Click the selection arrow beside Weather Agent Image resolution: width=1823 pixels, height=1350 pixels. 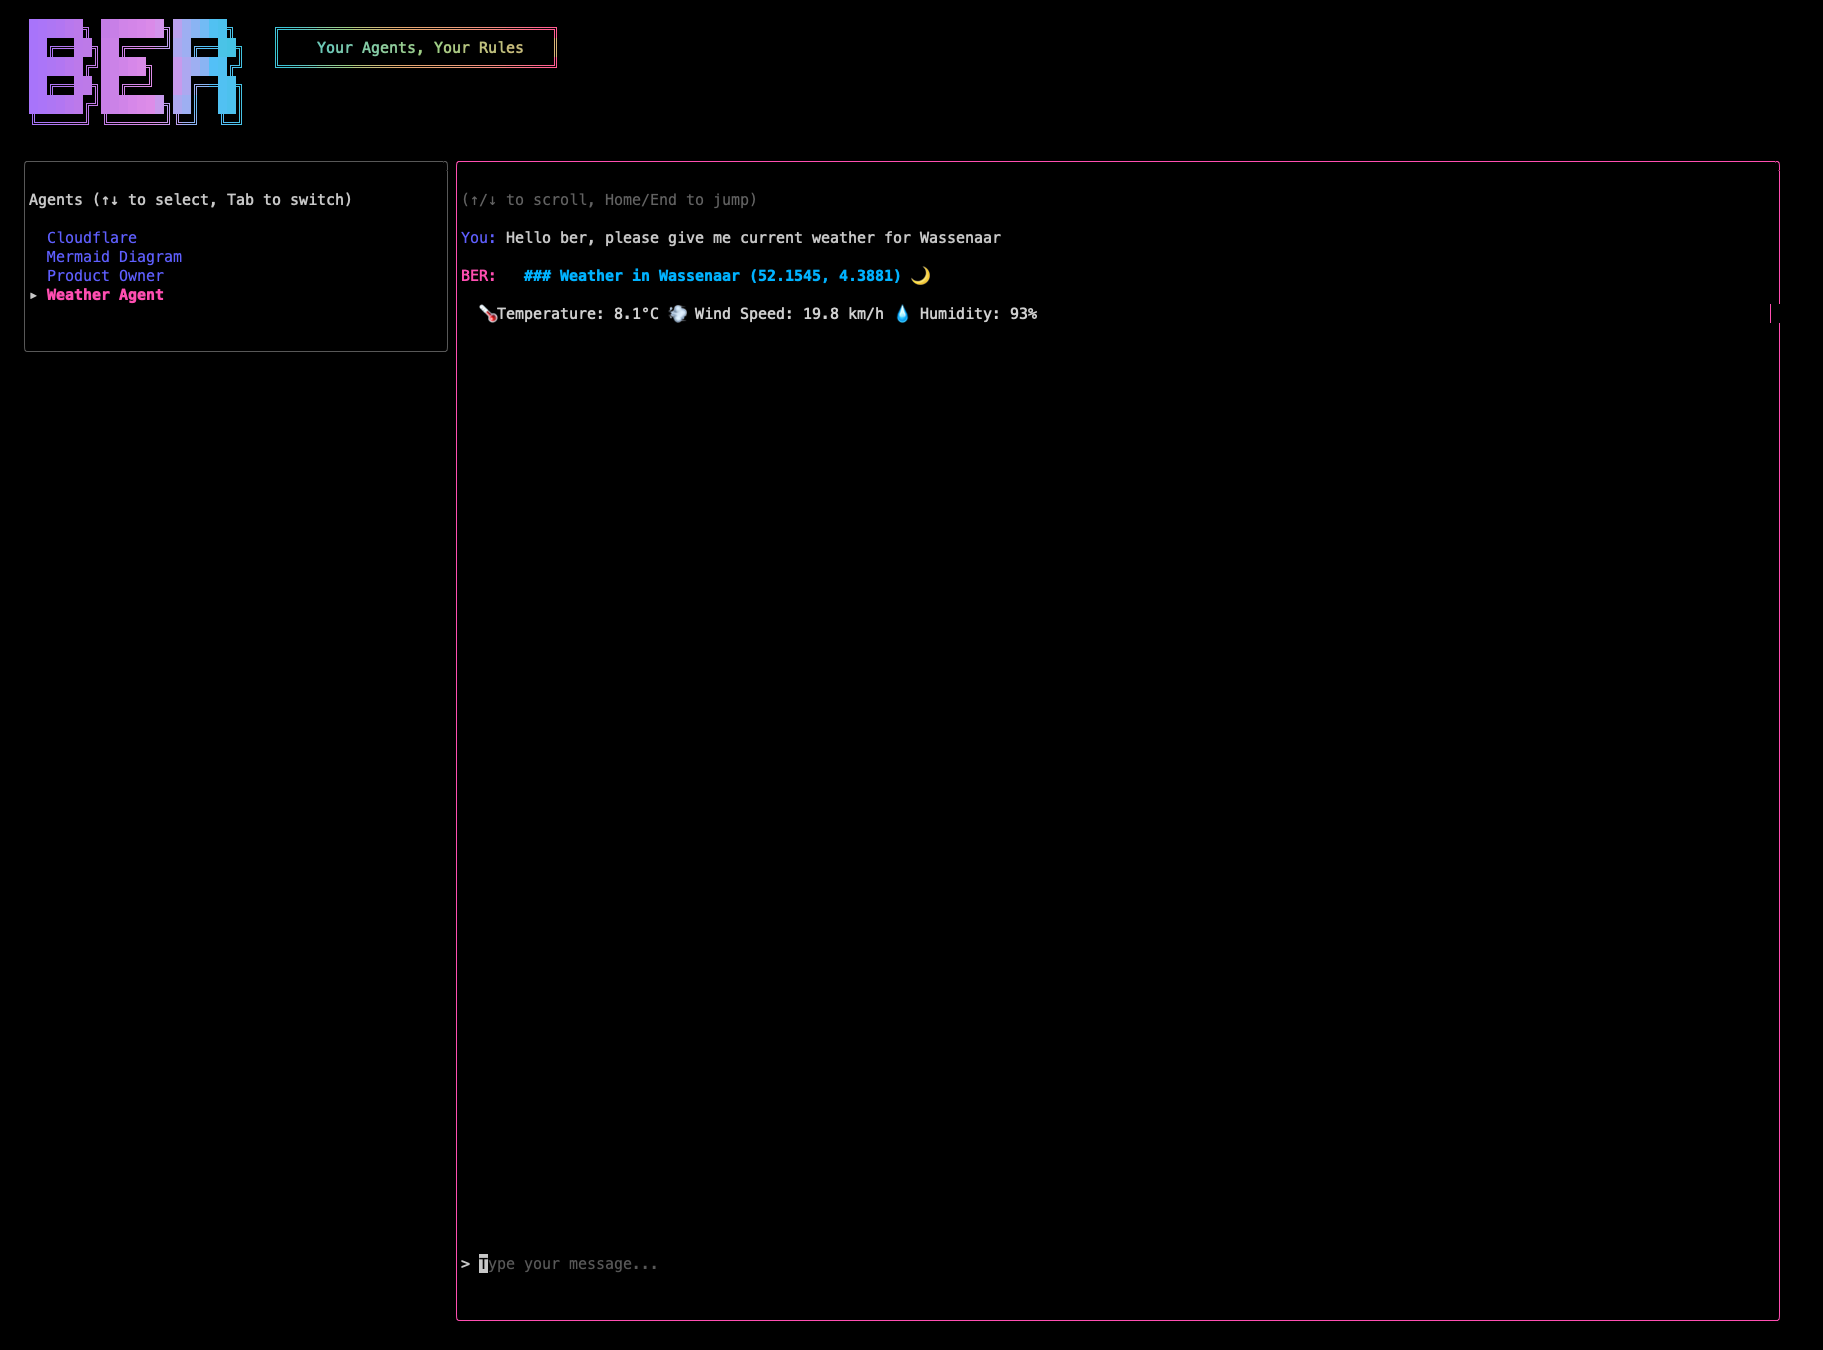point(33,295)
